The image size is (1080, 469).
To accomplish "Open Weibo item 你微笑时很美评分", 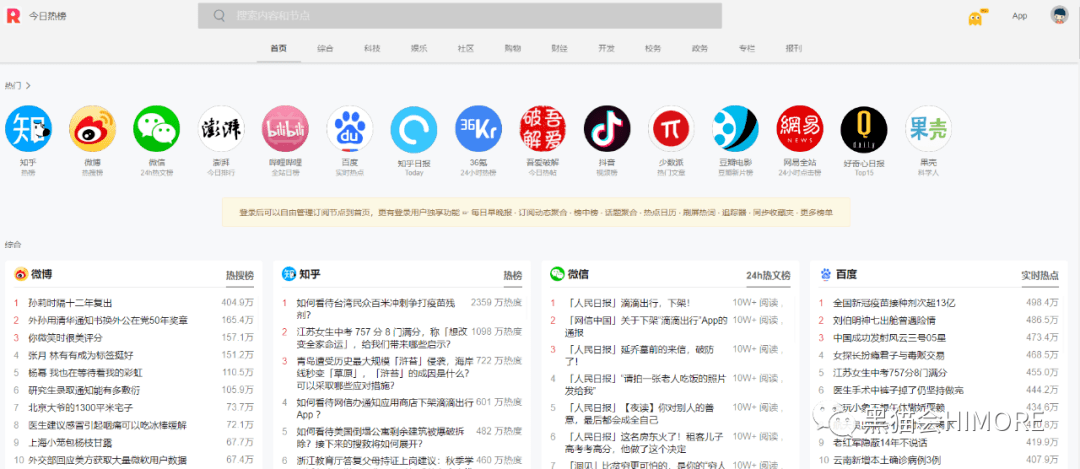I will 65,338.
